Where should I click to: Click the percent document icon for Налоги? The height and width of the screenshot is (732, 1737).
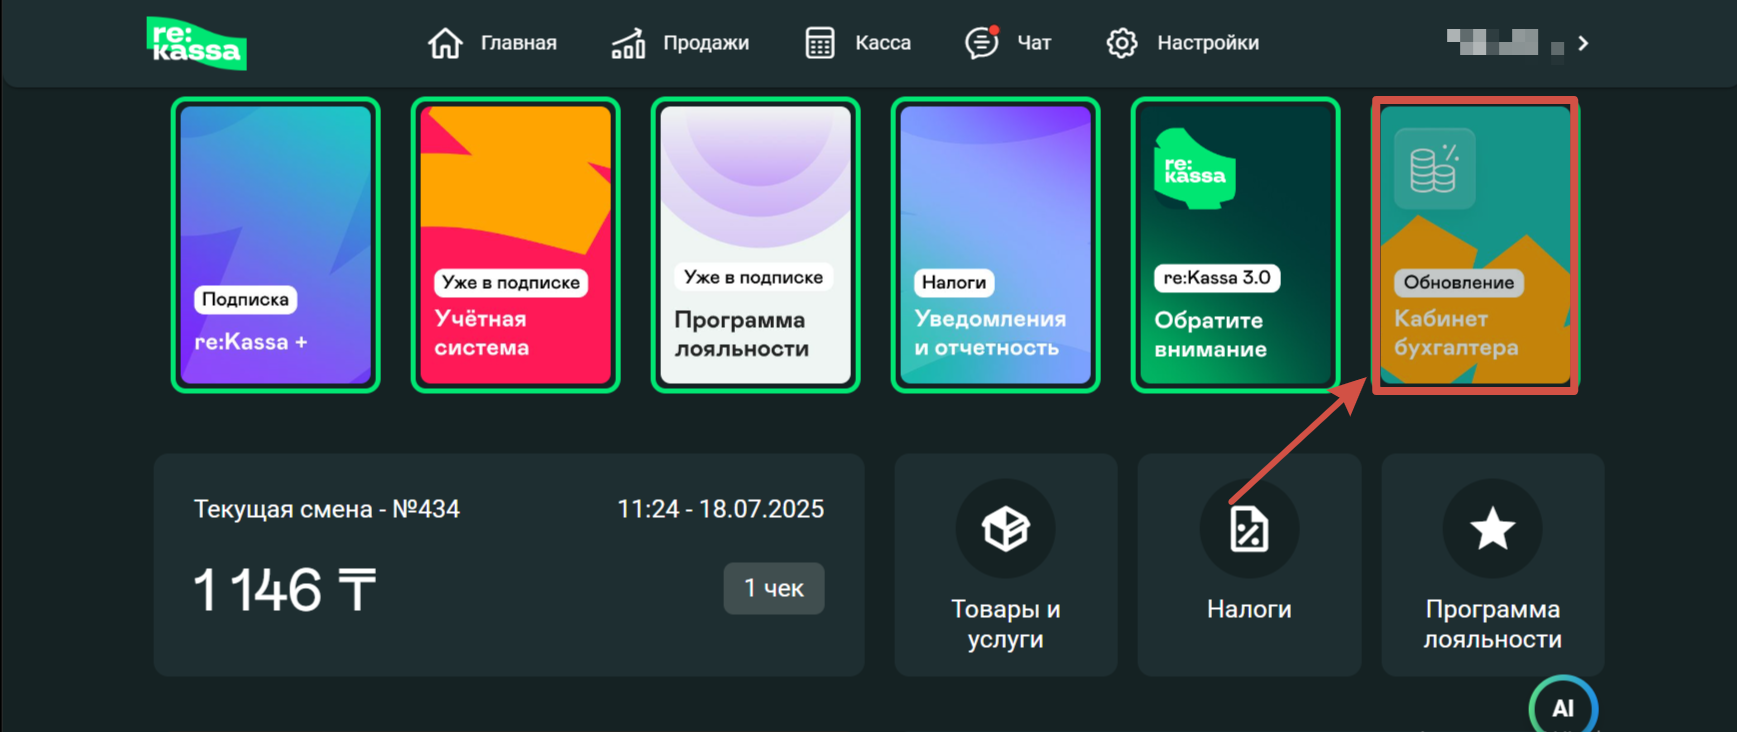[x=1249, y=528]
